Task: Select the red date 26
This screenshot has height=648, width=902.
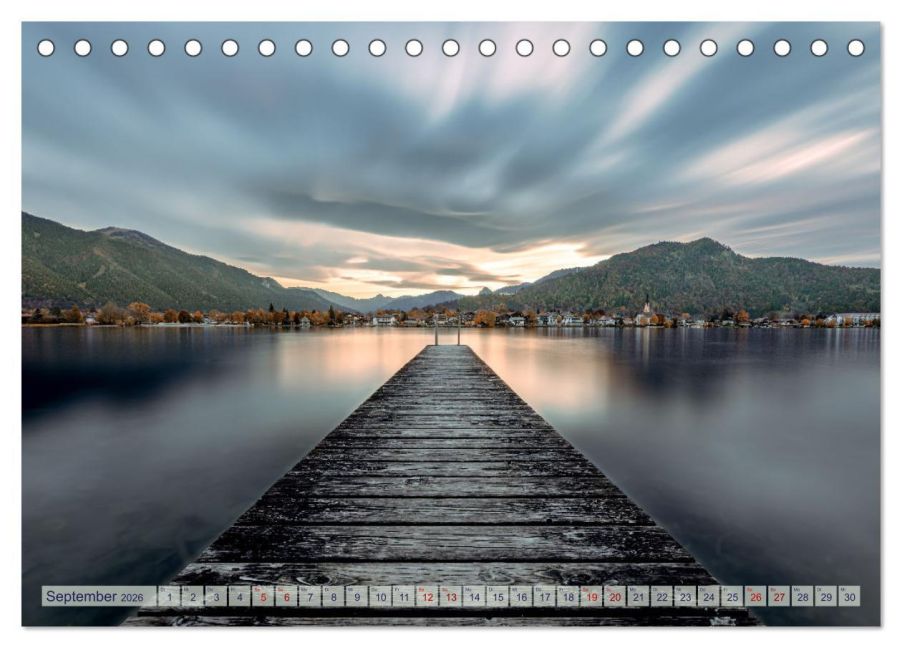Action: coord(755,597)
